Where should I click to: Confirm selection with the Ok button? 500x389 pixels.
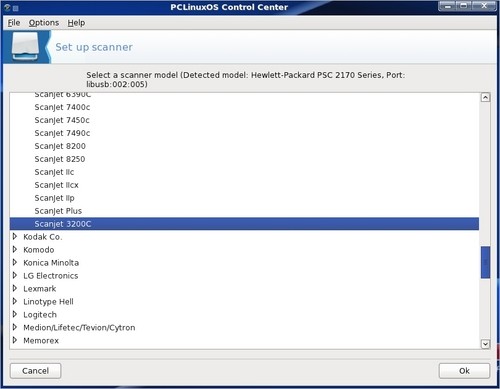click(464, 371)
